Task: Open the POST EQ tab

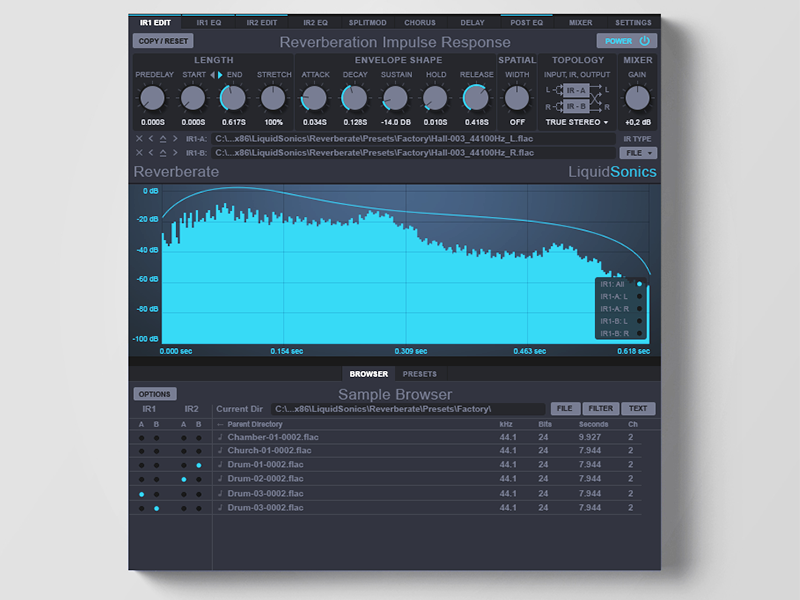Action: [527, 22]
